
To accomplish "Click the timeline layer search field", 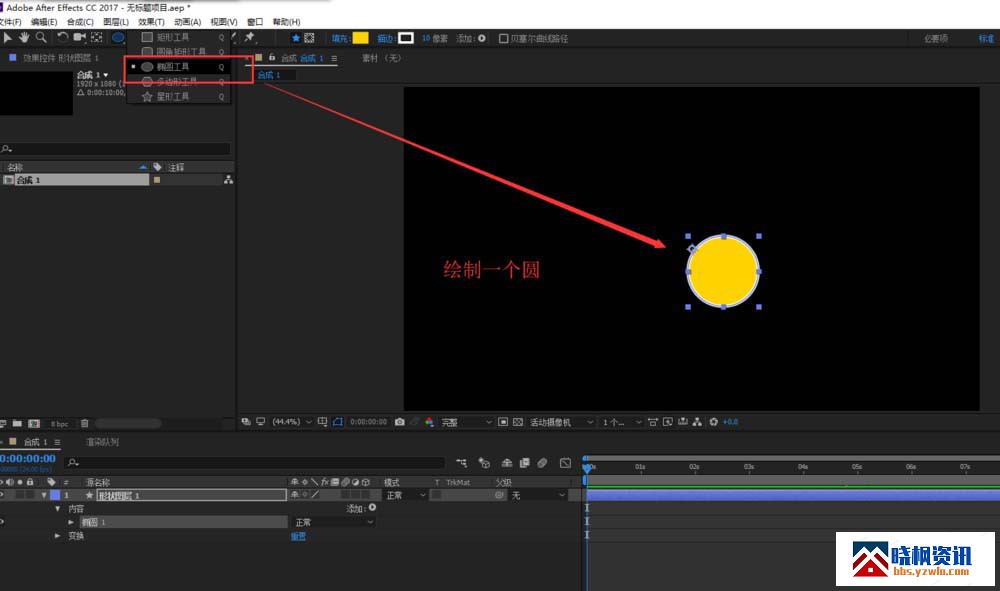I will click(x=255, y=463).
